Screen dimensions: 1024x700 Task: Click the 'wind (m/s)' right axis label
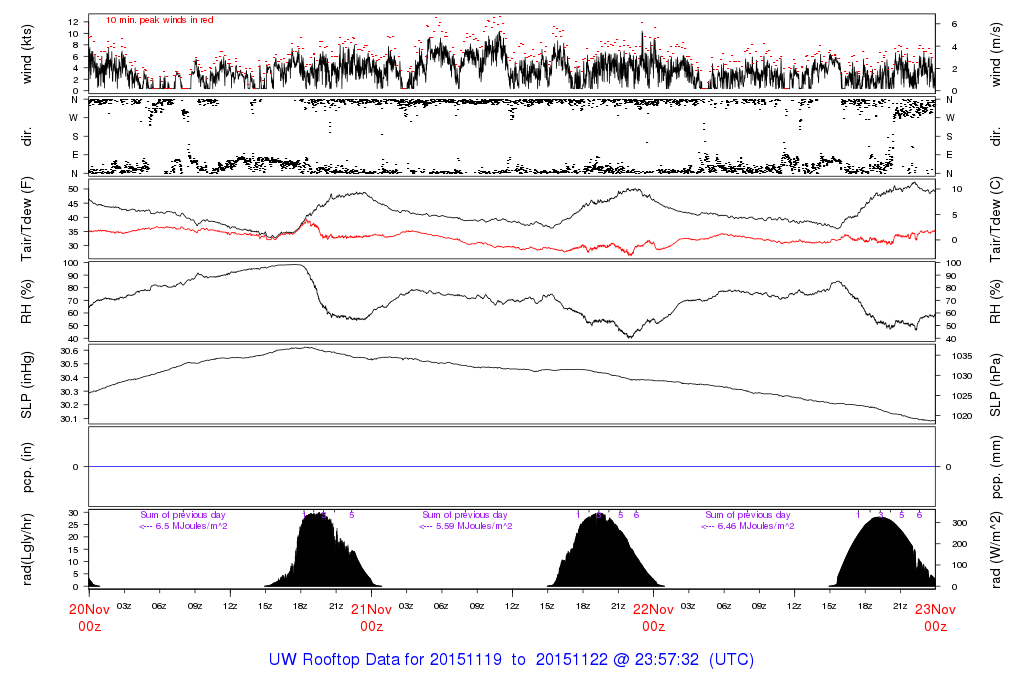(x=996, y=53)
